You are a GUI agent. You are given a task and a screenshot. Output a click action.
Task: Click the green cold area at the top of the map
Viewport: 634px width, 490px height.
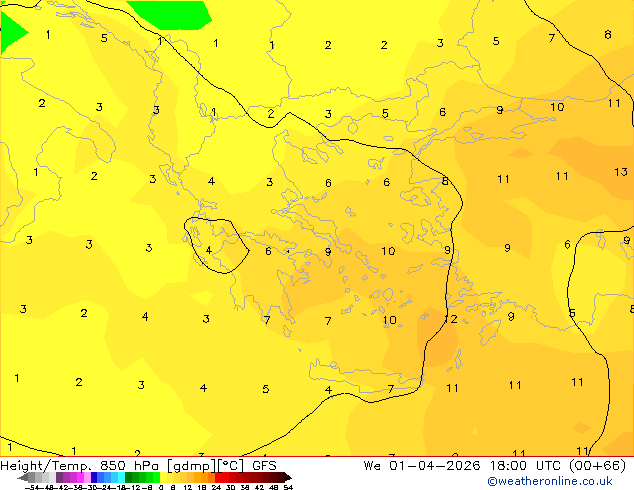170,15
